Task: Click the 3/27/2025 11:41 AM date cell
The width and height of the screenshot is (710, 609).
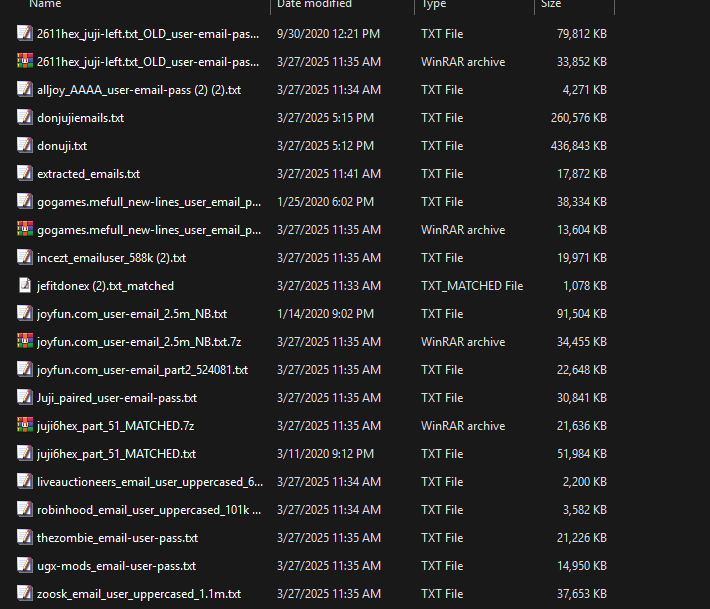Action: point(329,174)
